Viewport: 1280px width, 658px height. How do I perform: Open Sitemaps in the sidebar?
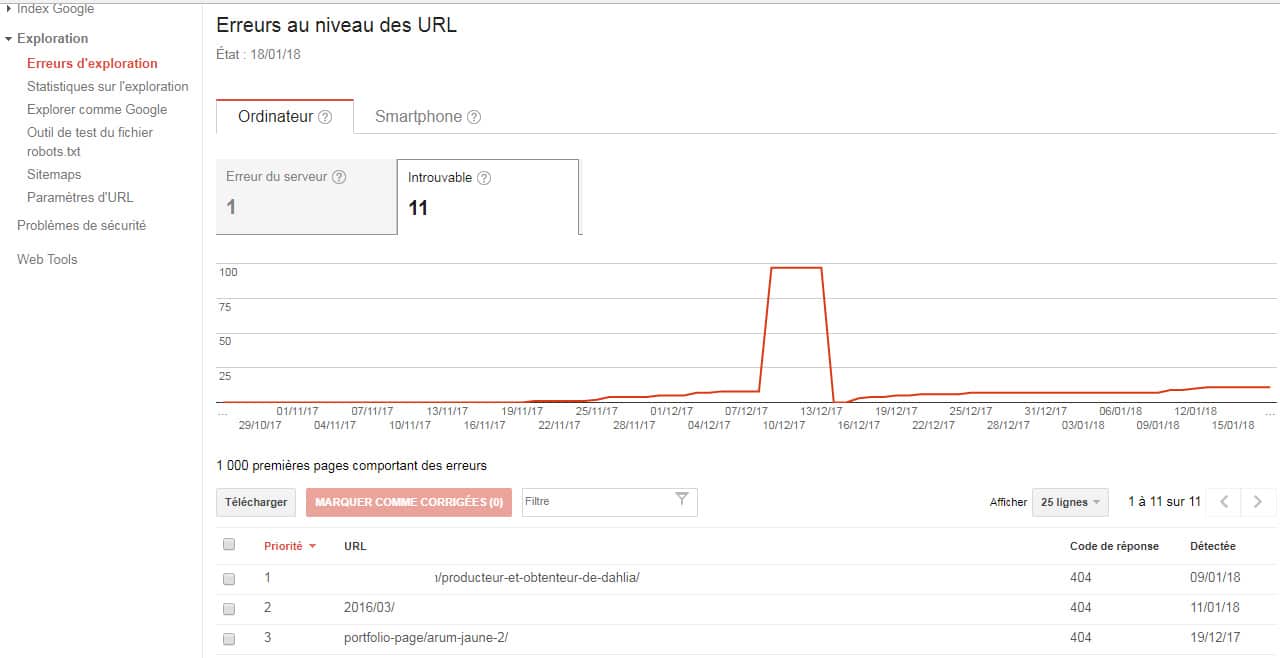click(54, 174)
